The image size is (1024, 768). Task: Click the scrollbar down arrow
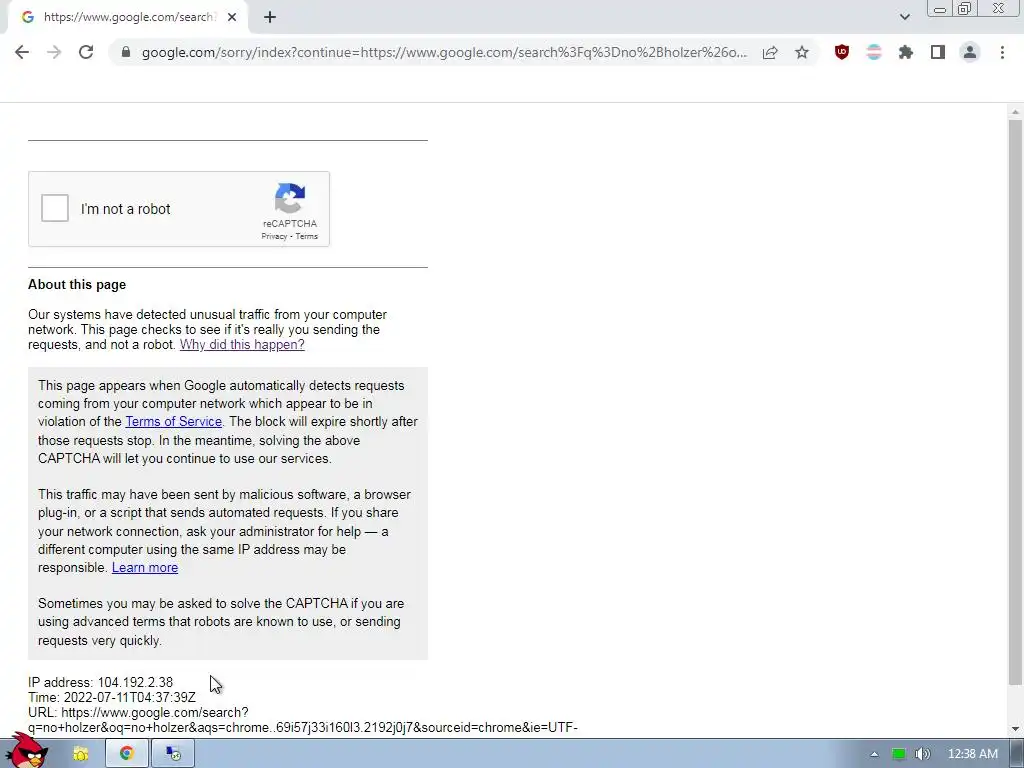click(1015, 729)
